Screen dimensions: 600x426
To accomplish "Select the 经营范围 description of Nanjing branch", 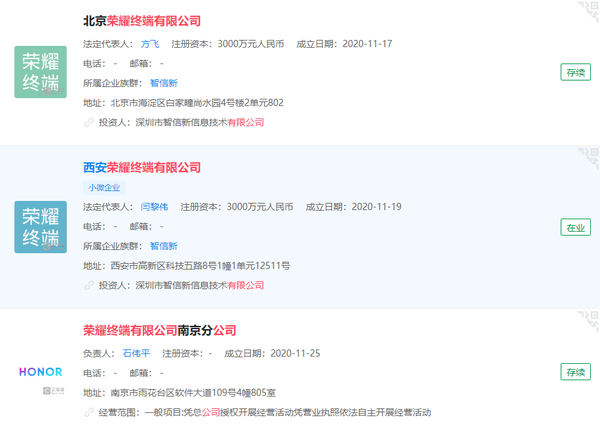I will pos(288,412).
